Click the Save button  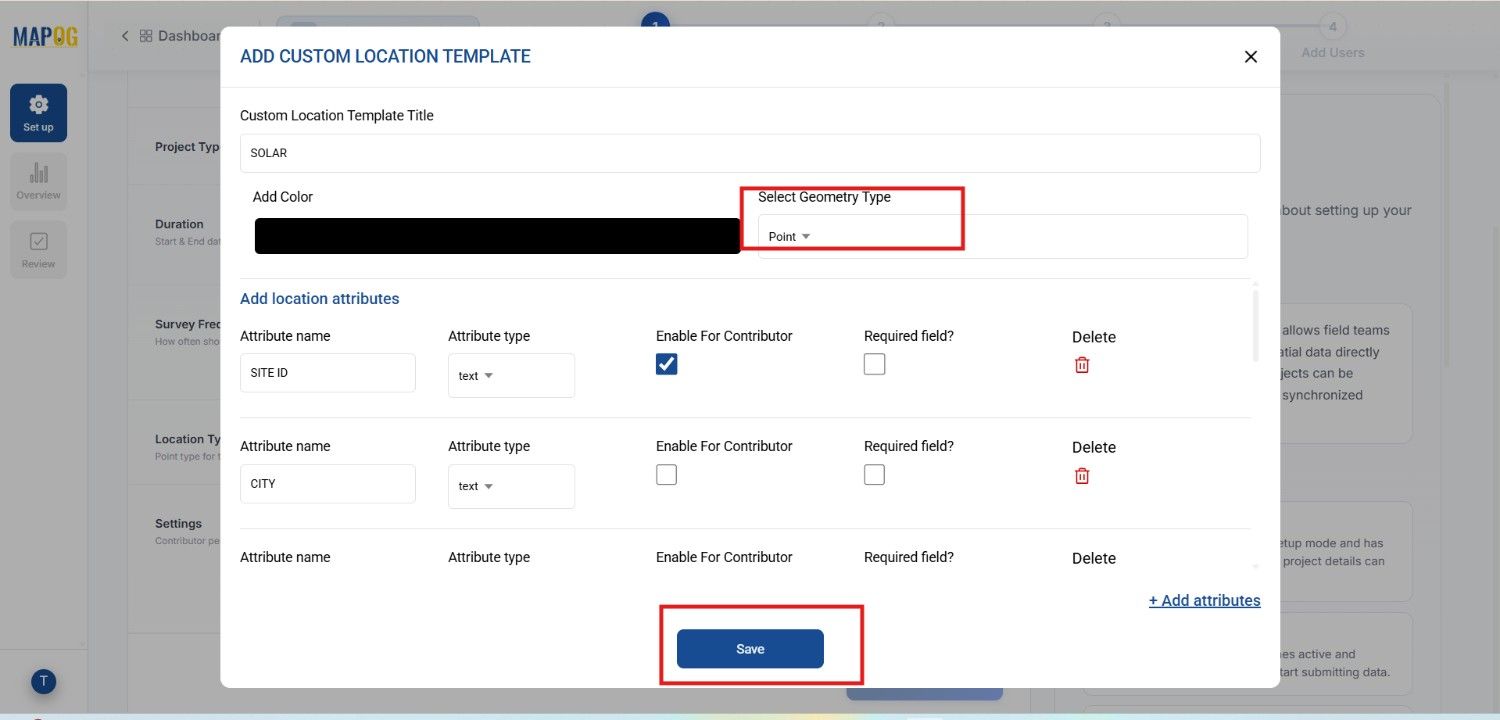[750, 649]
